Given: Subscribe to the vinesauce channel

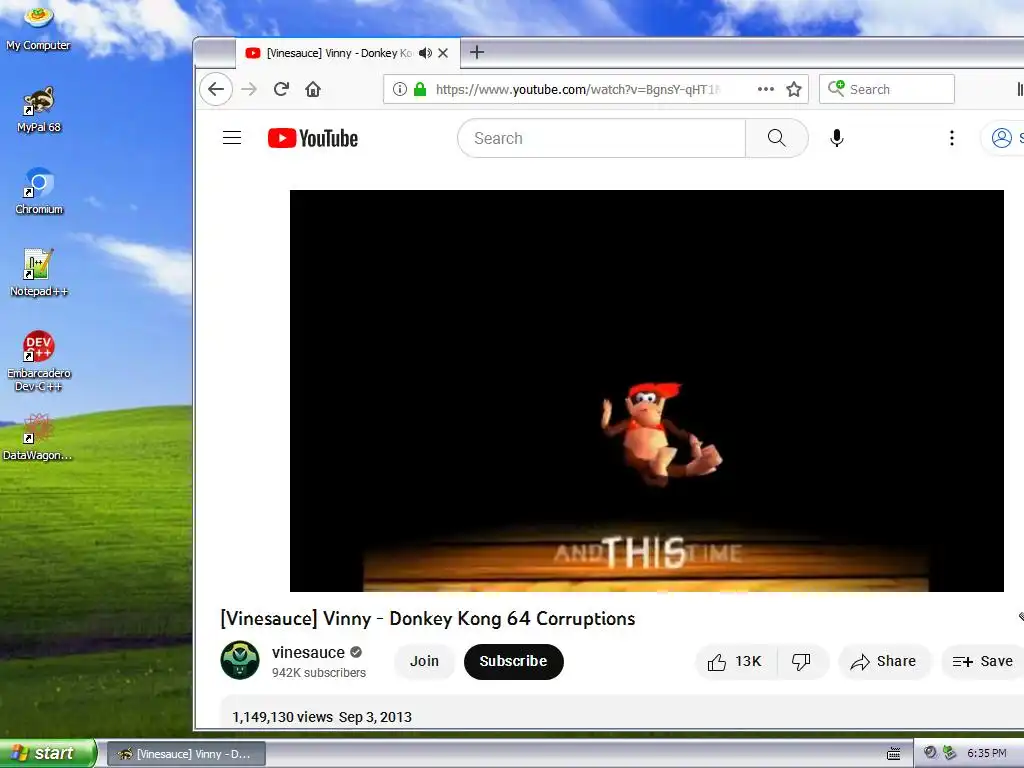Looking at the screenshot, I should pyautogui.click(x=513, y=662).
